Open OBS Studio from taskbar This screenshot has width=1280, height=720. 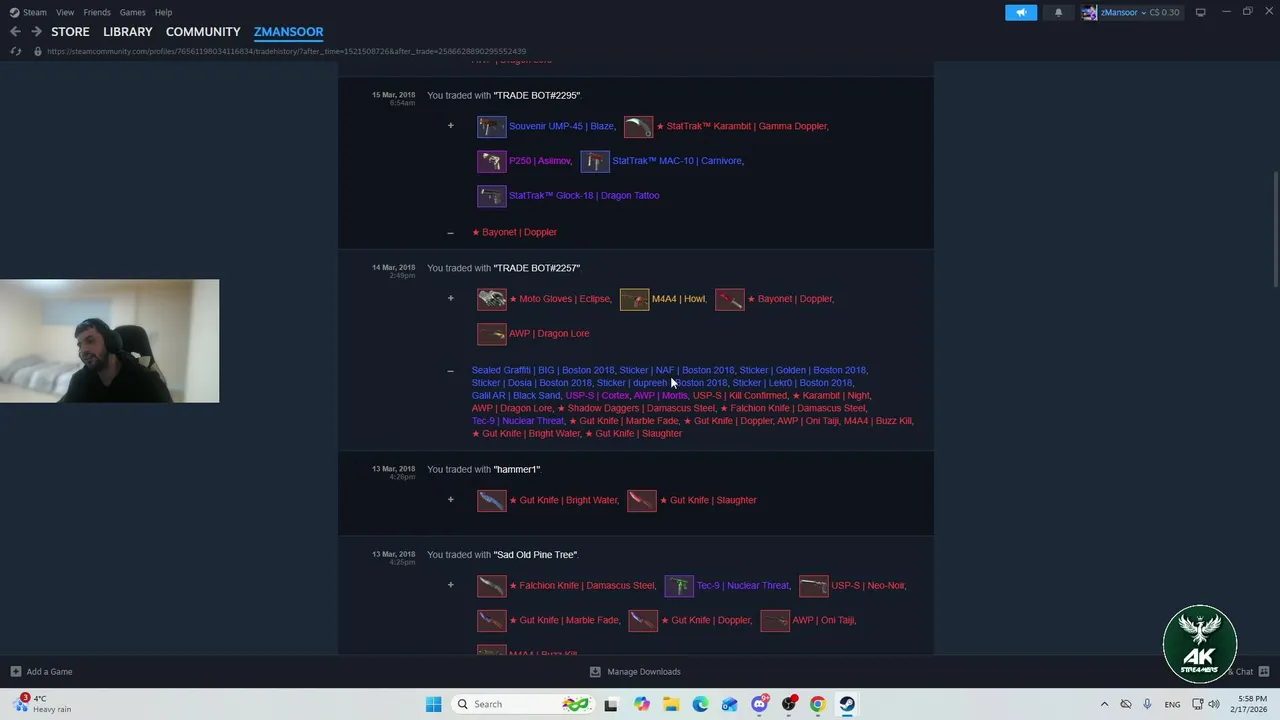coord(788,704)
